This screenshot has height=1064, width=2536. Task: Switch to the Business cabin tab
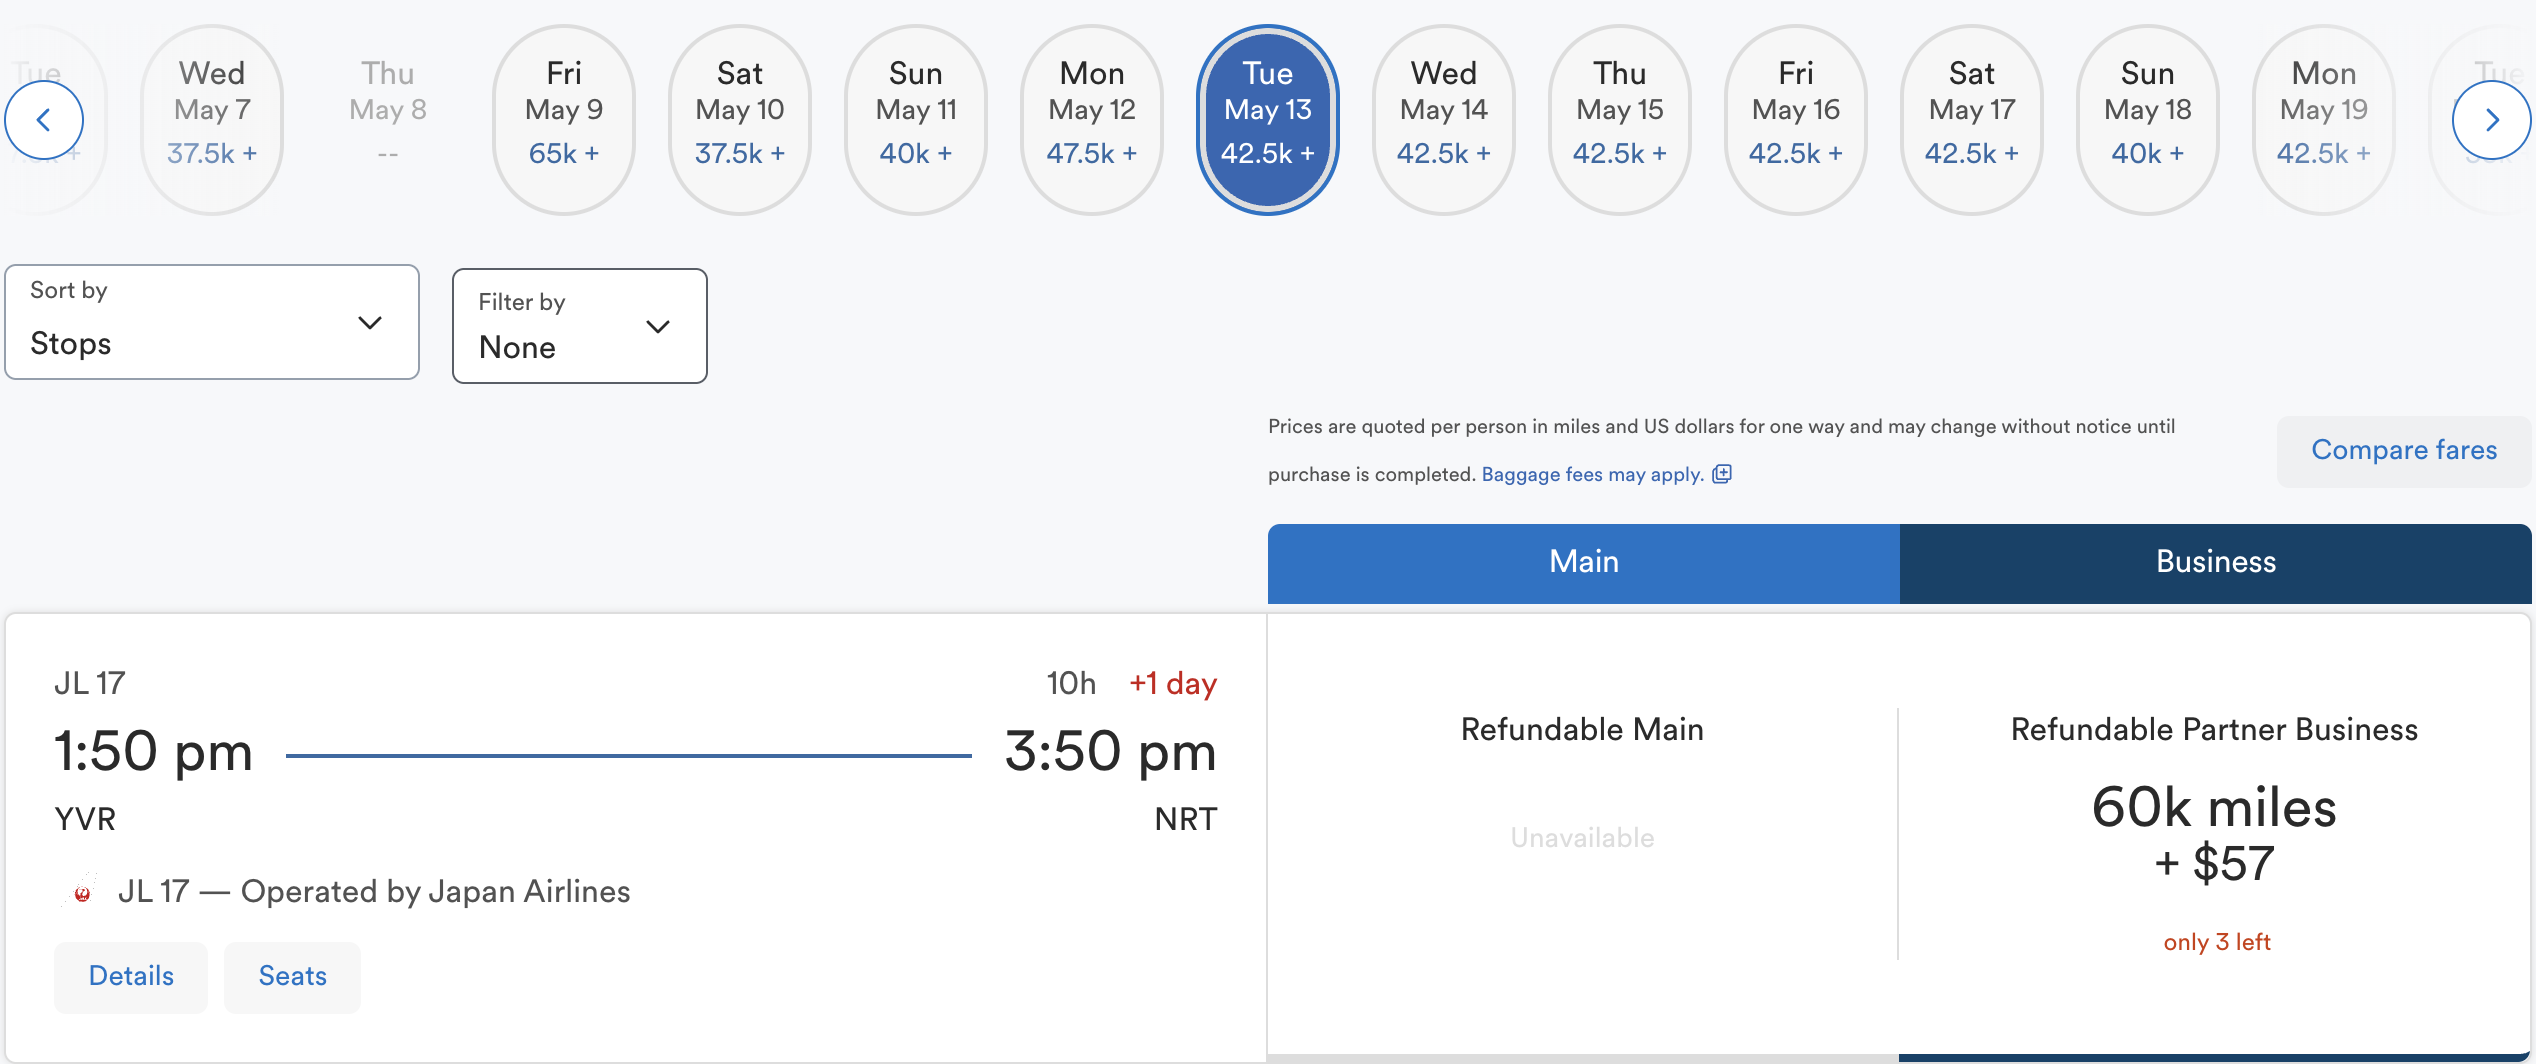point(2216,563)
